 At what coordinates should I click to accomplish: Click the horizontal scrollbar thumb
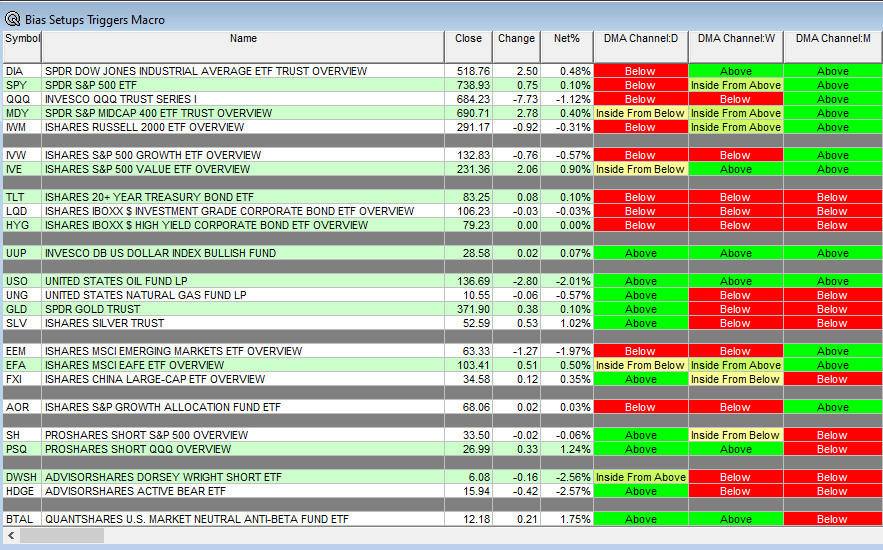click(62, 535)
